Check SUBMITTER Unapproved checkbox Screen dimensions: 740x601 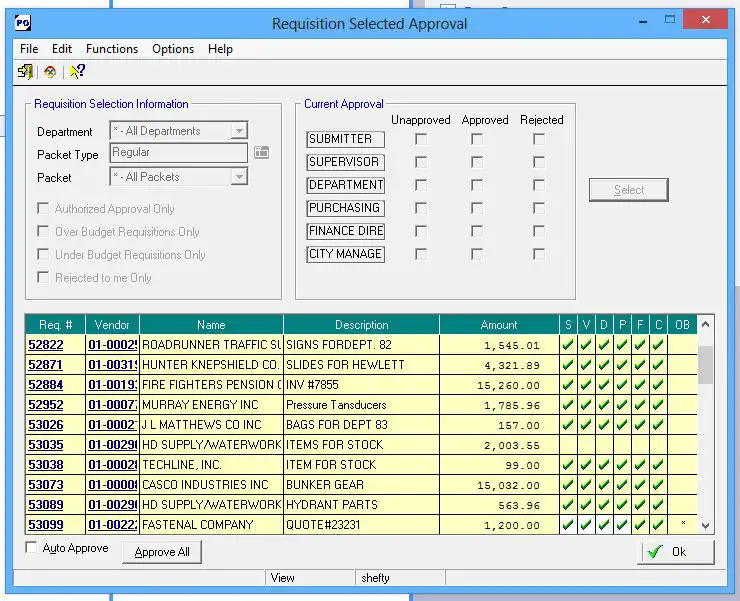tap(420, 139)
